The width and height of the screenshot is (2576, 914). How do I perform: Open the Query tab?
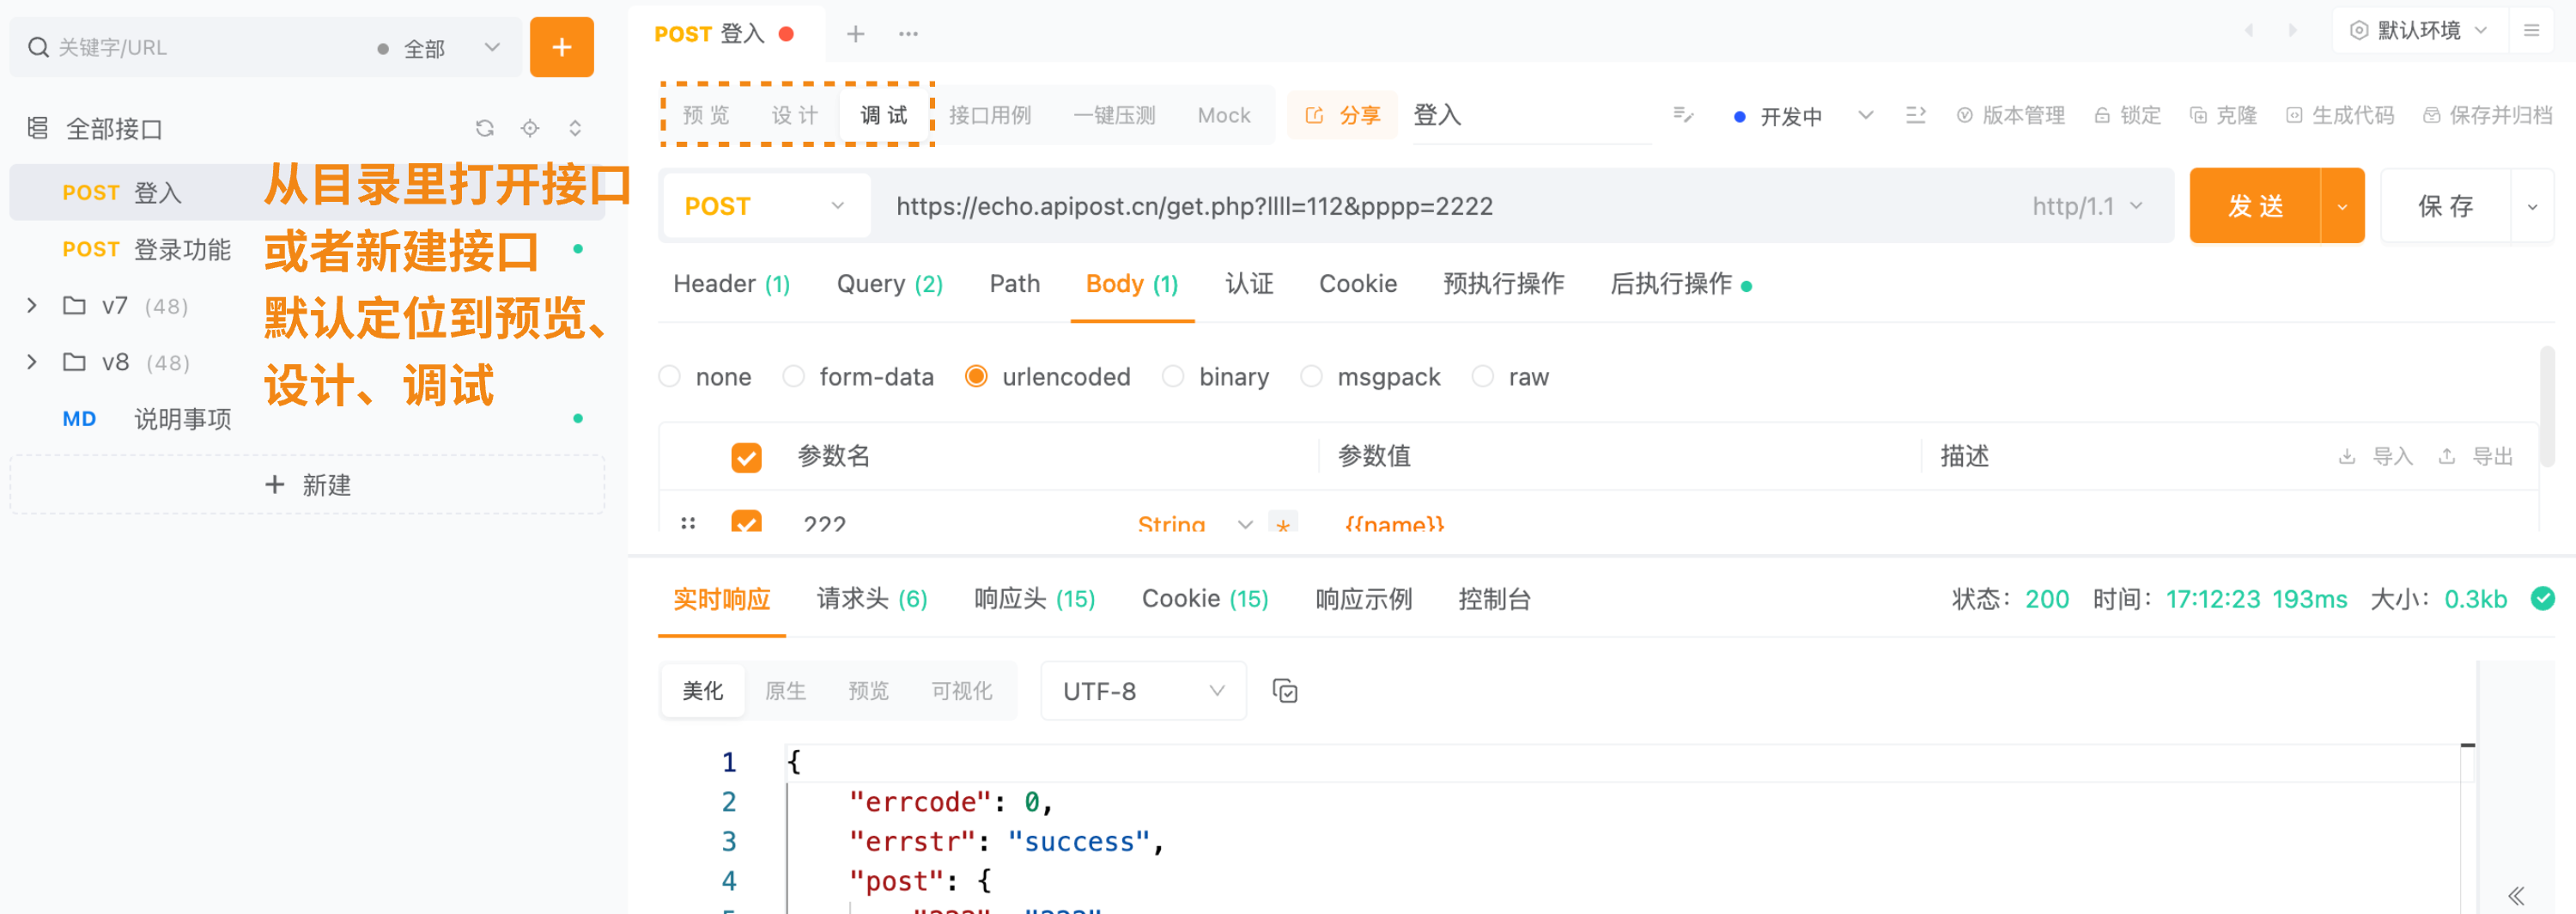pos(889,284)
